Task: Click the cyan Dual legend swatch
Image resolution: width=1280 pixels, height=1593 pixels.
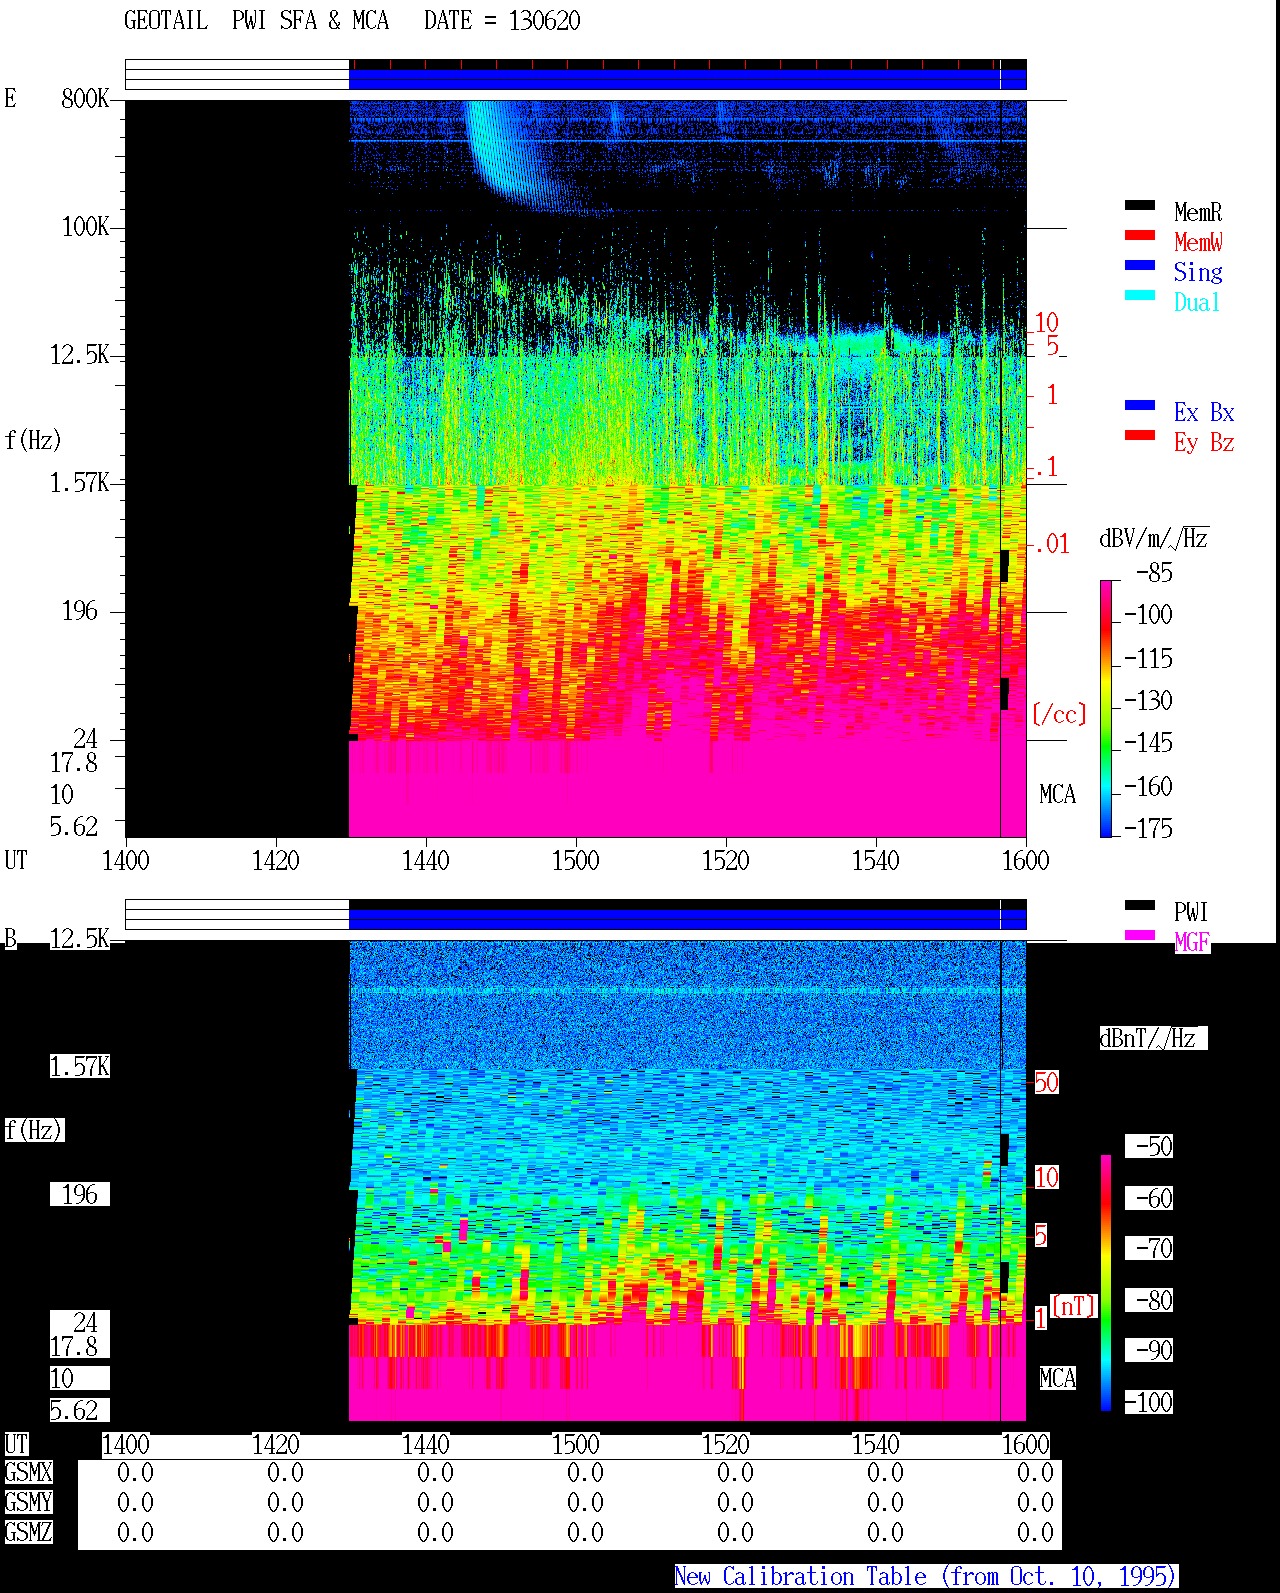Action: [1140, 296]
